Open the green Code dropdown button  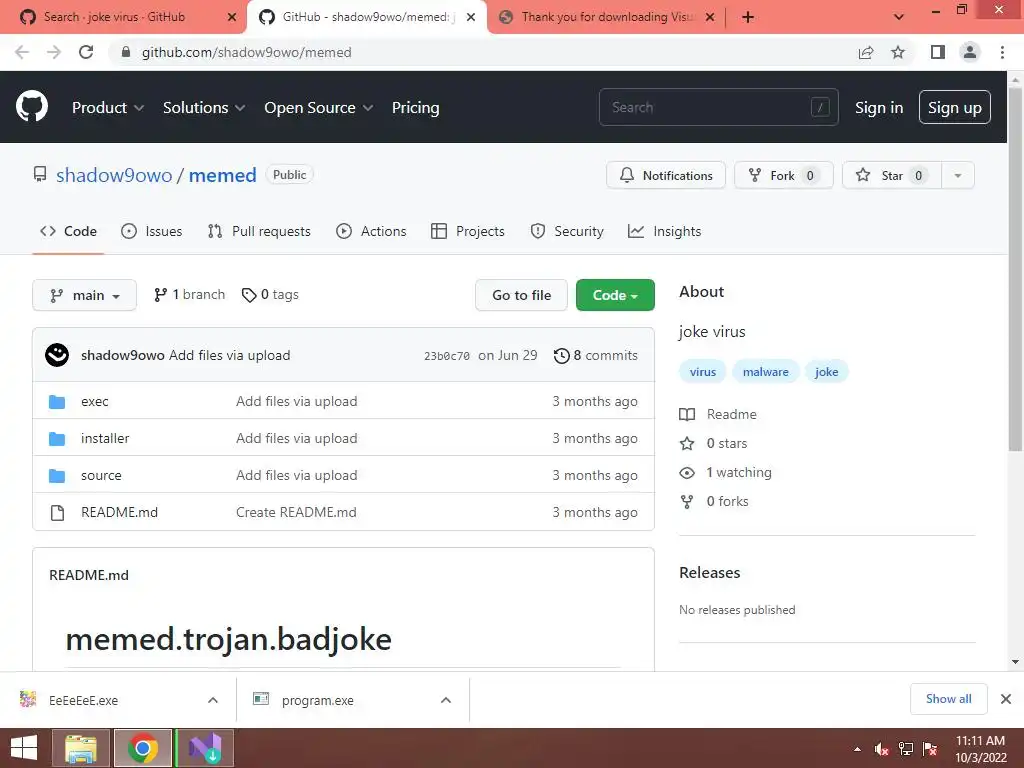(x=615, y=295)
